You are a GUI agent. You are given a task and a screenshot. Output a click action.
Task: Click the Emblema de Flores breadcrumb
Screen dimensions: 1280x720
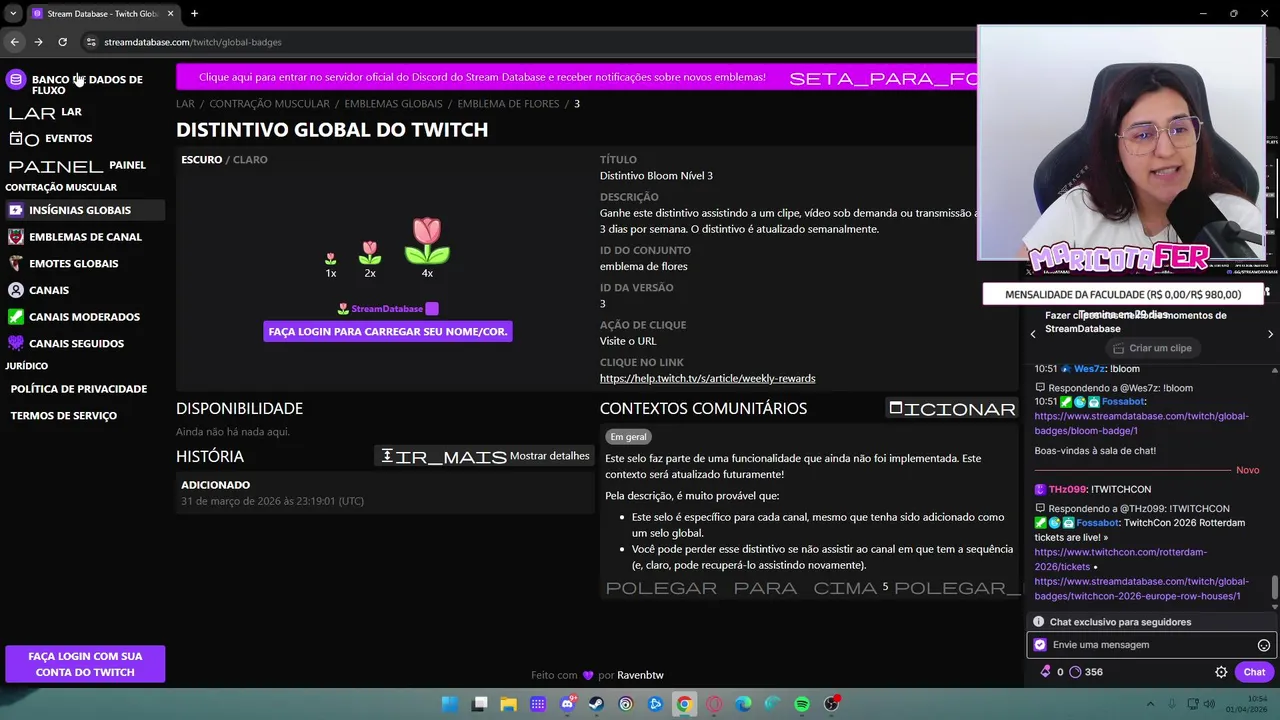tap(508, 104)
